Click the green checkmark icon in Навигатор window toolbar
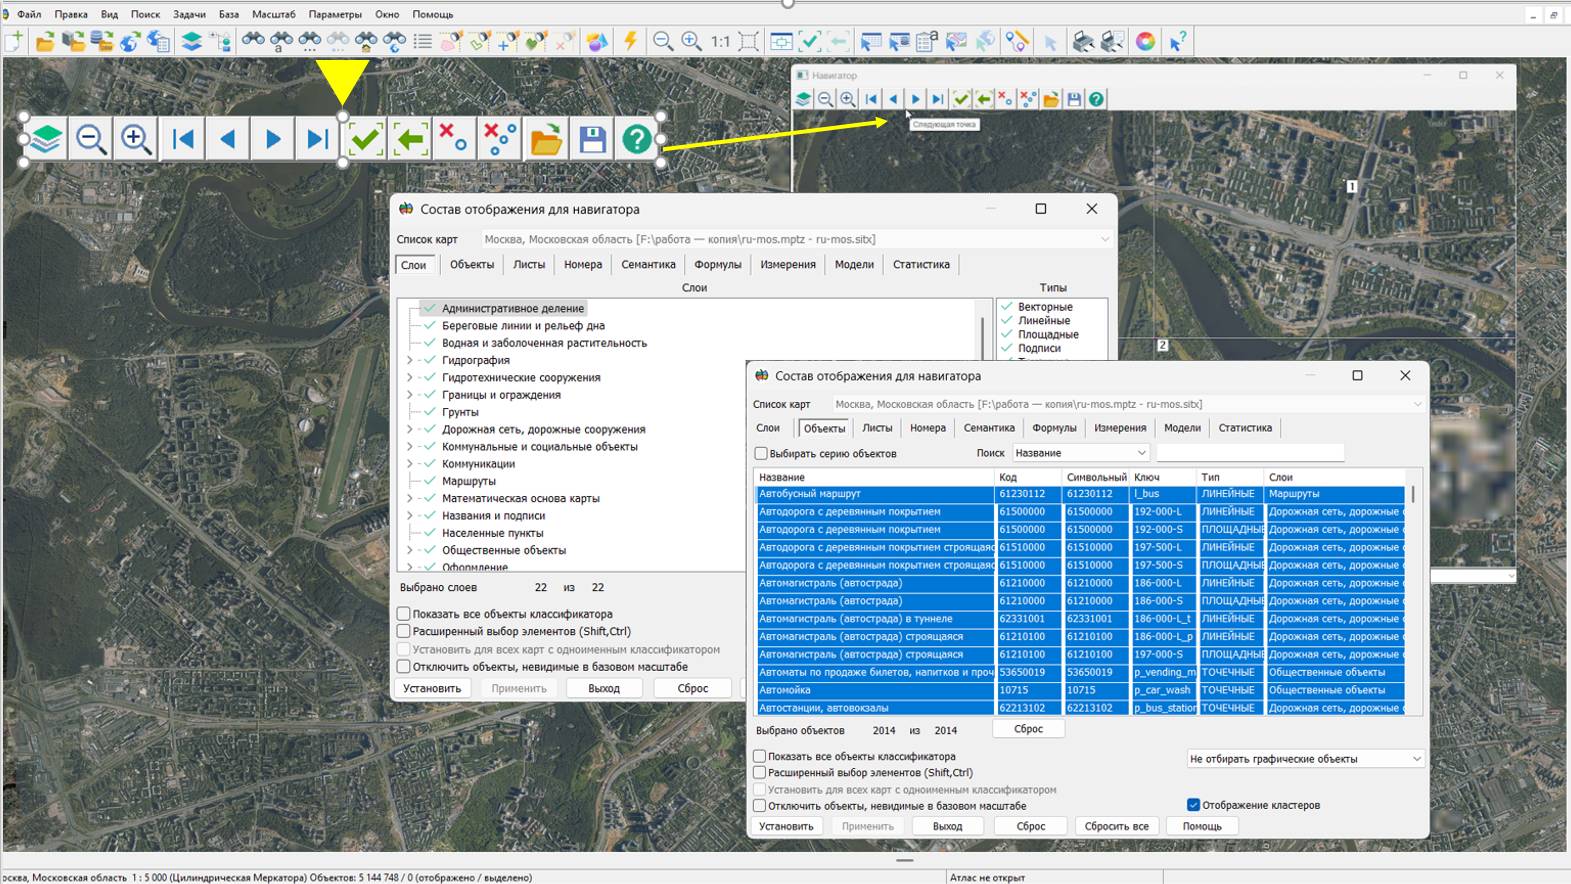Screen dimensions: 1571x884 click(961, 99)
